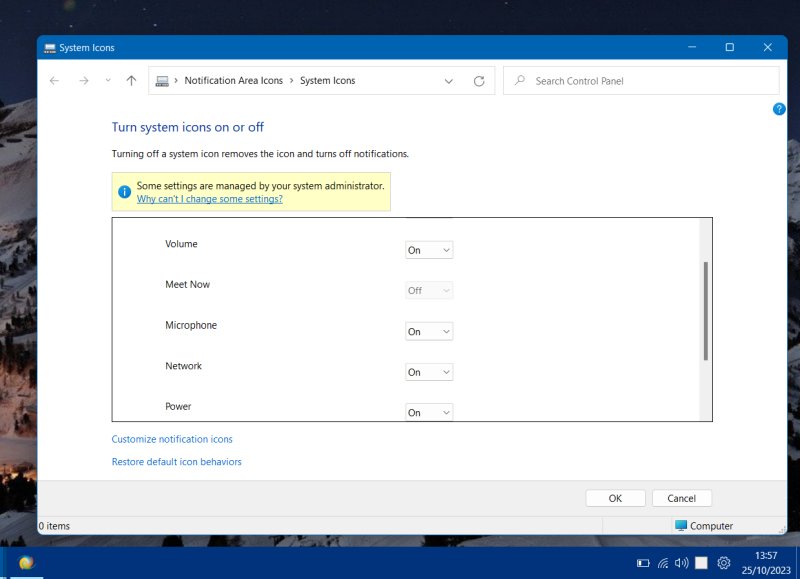Expand the address bar dropdown arrow
This screenshot has height=579, width=800.
coord(448,81)
